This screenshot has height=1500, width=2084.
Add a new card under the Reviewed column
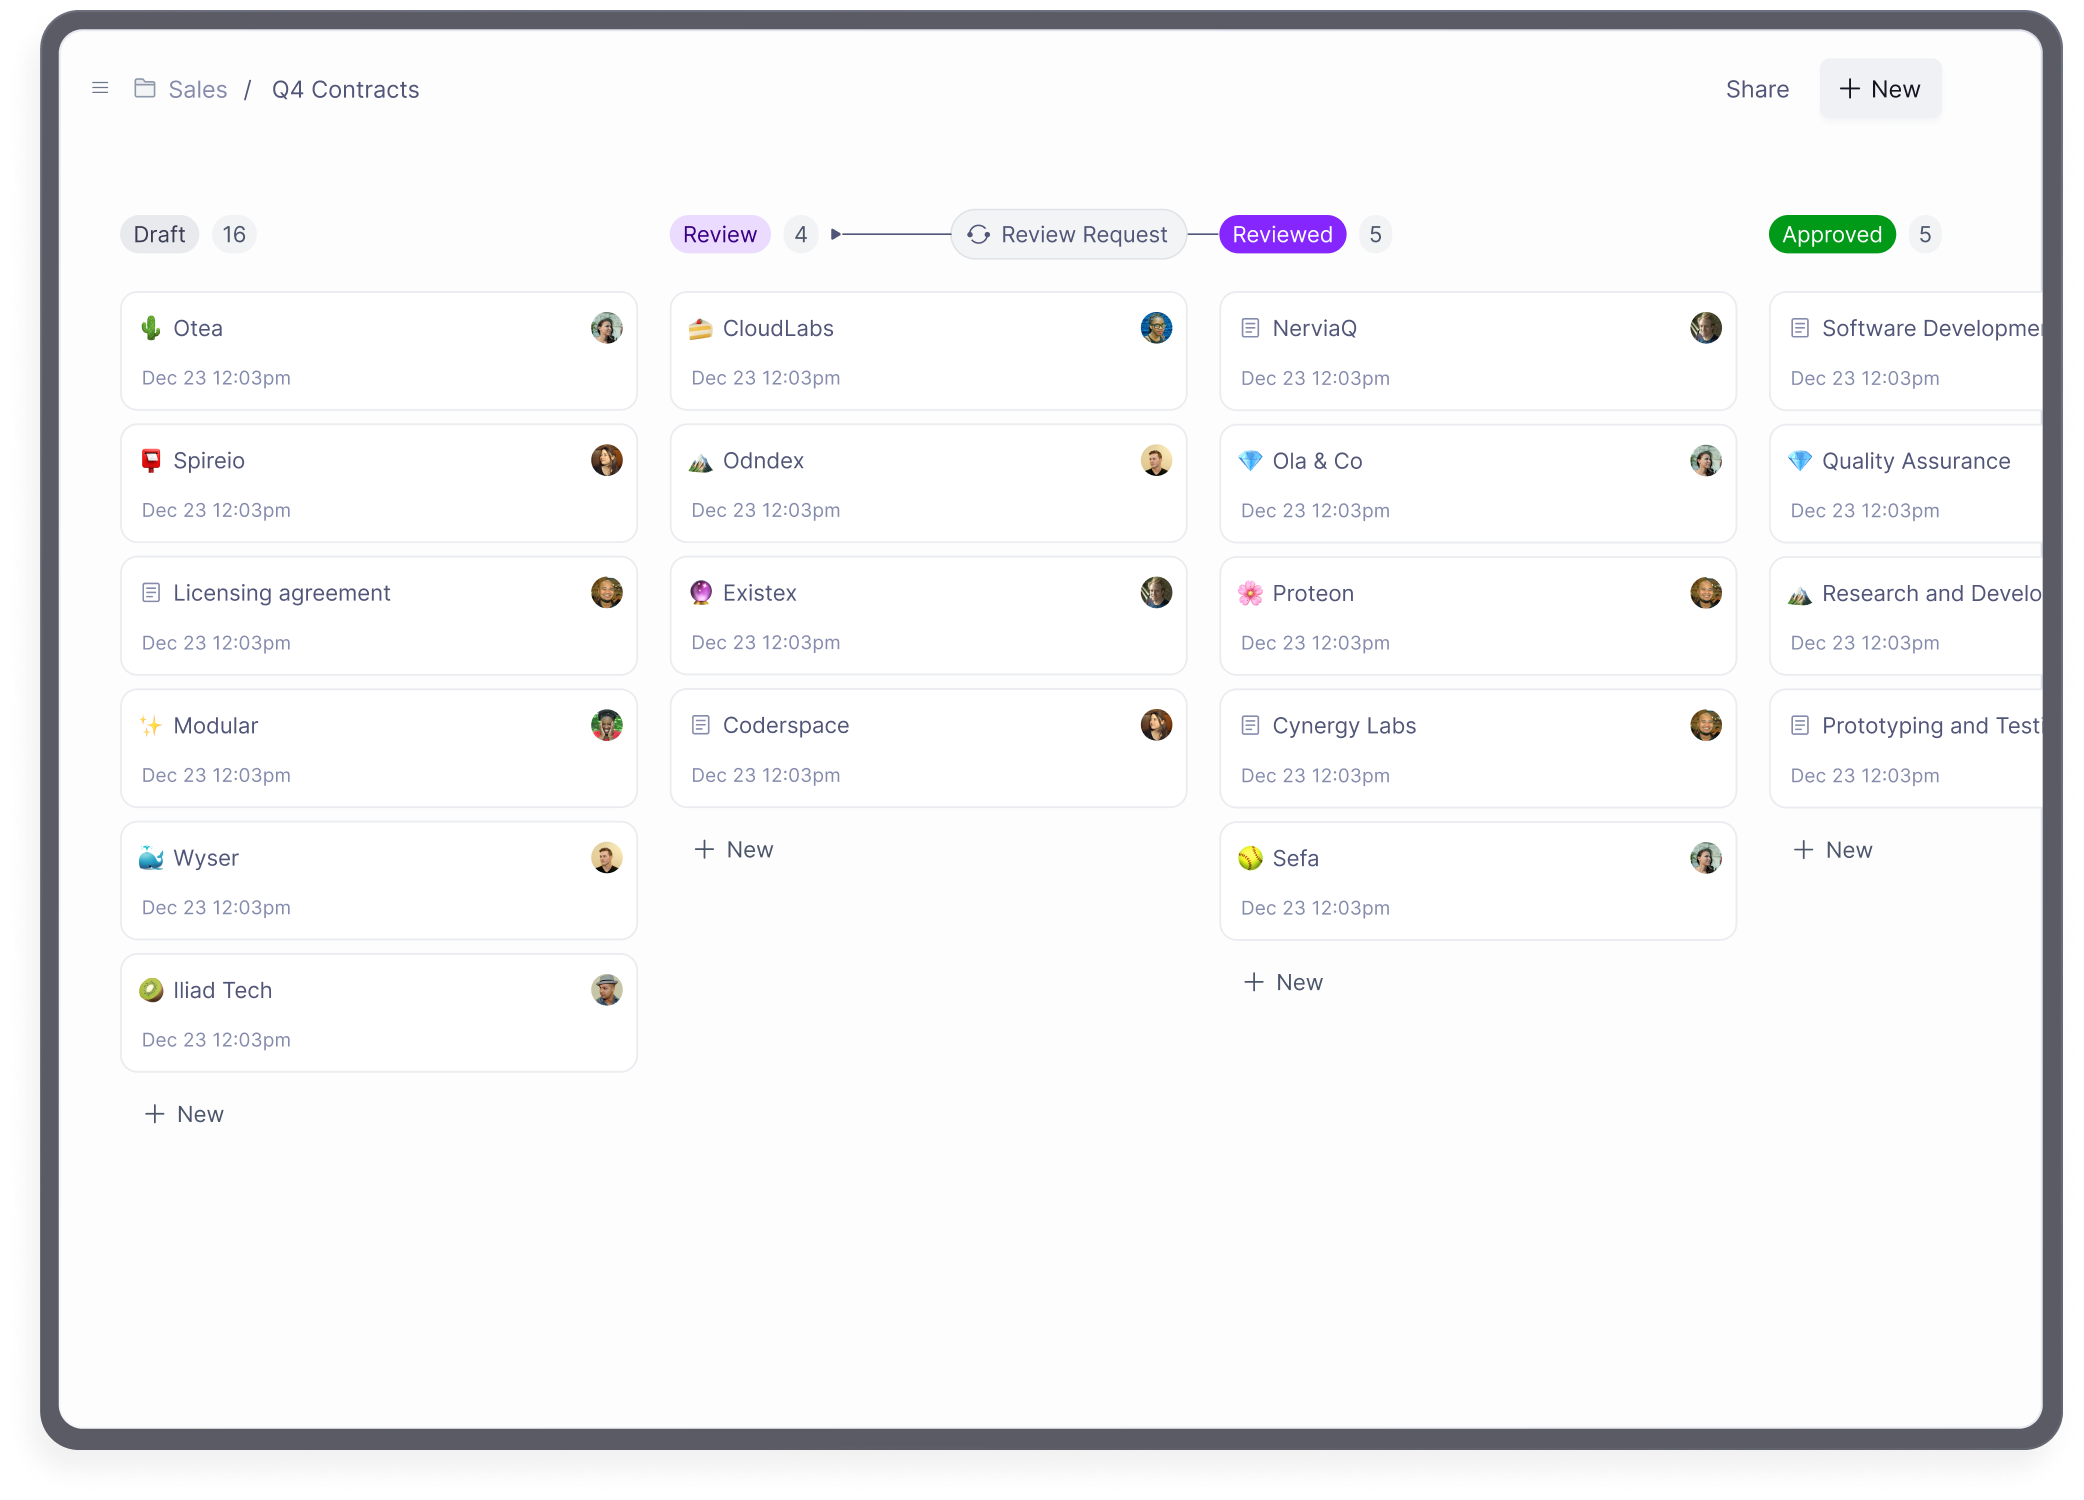pyautogui.click(x=1283, y=981)
